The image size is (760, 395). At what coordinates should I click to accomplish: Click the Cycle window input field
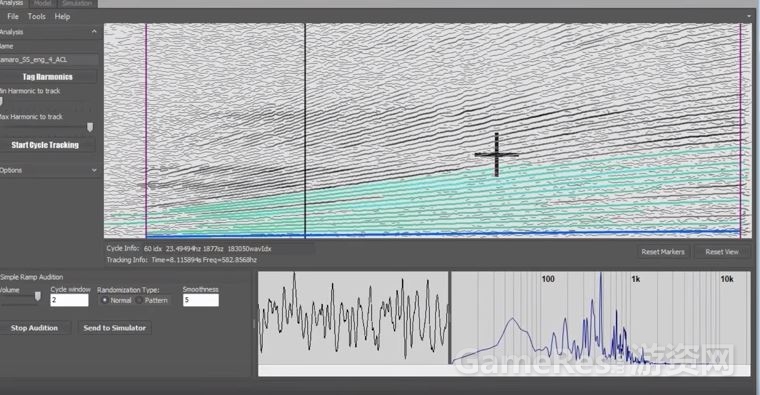pos(69,300)
